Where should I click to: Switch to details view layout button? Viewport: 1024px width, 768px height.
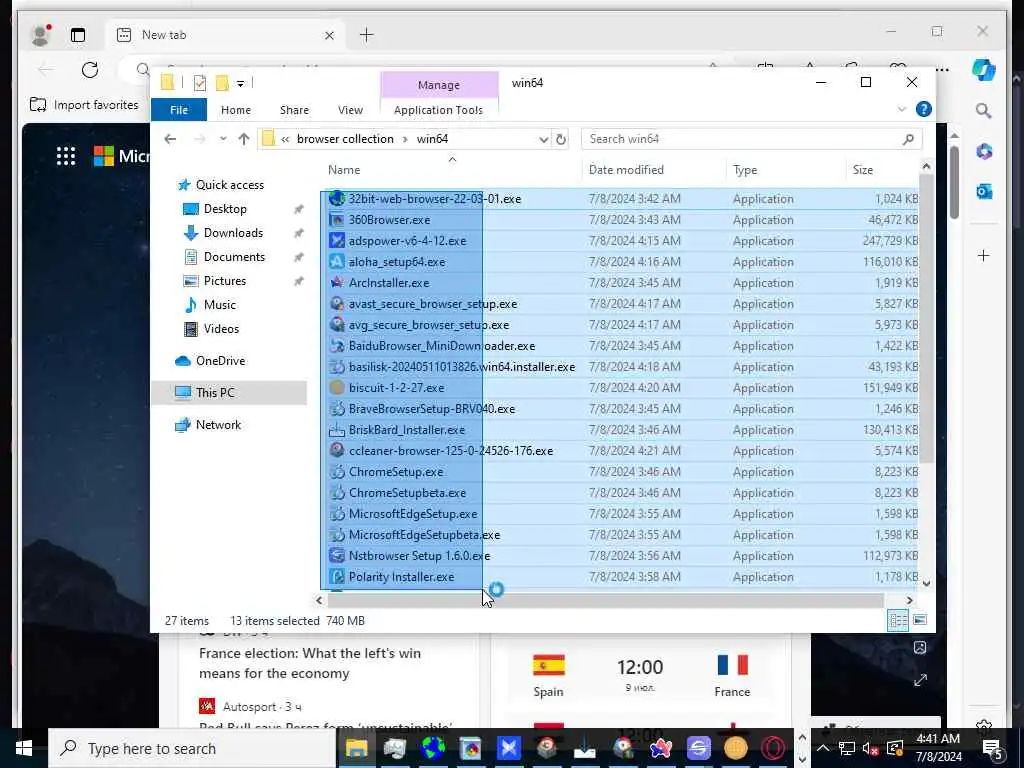tap(898, 620)
